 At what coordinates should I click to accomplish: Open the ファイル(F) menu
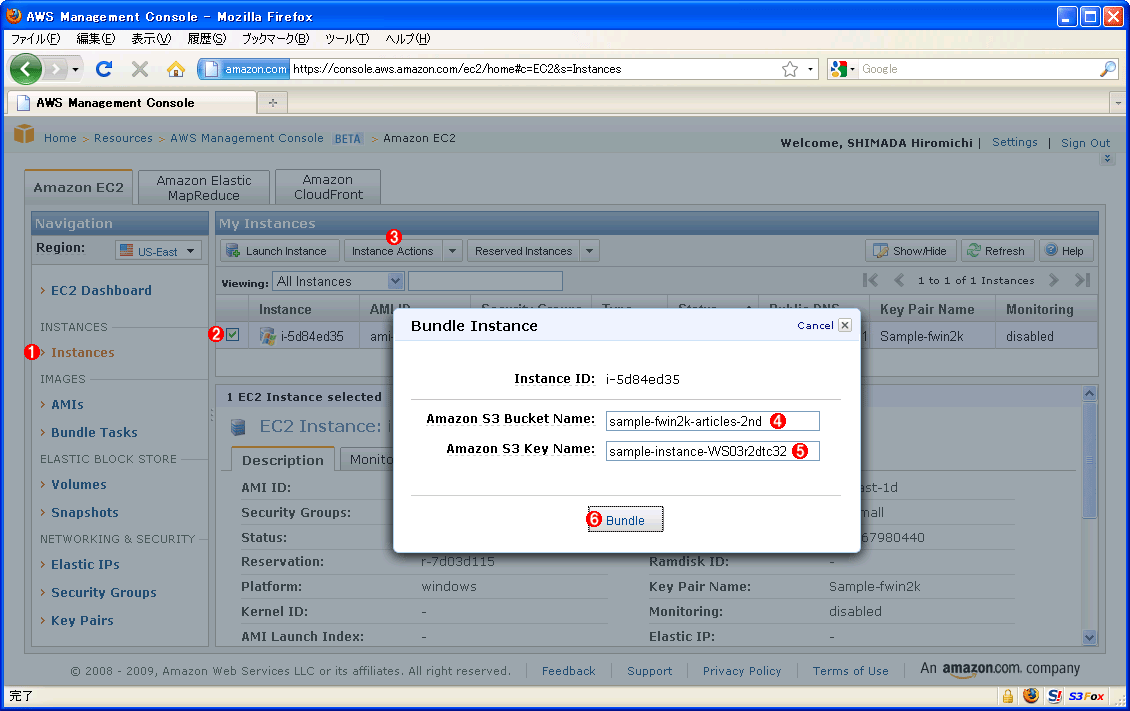point(35,39)
